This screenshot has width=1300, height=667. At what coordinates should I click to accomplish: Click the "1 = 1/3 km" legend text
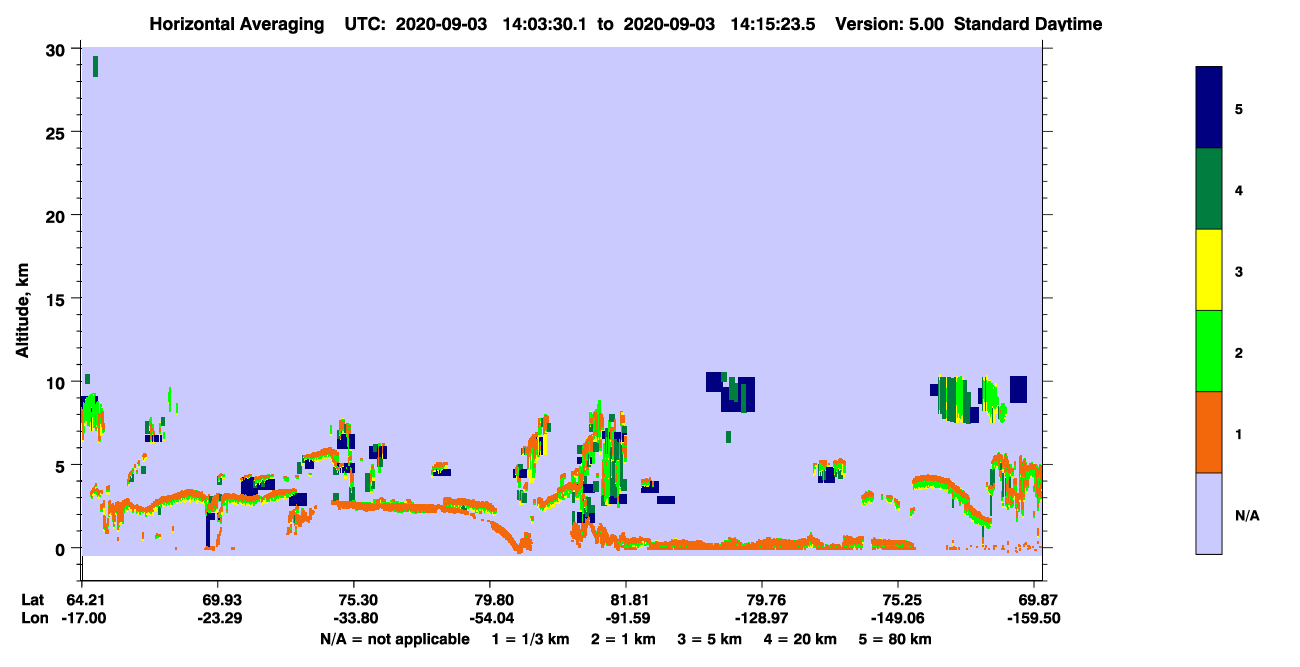530,639
